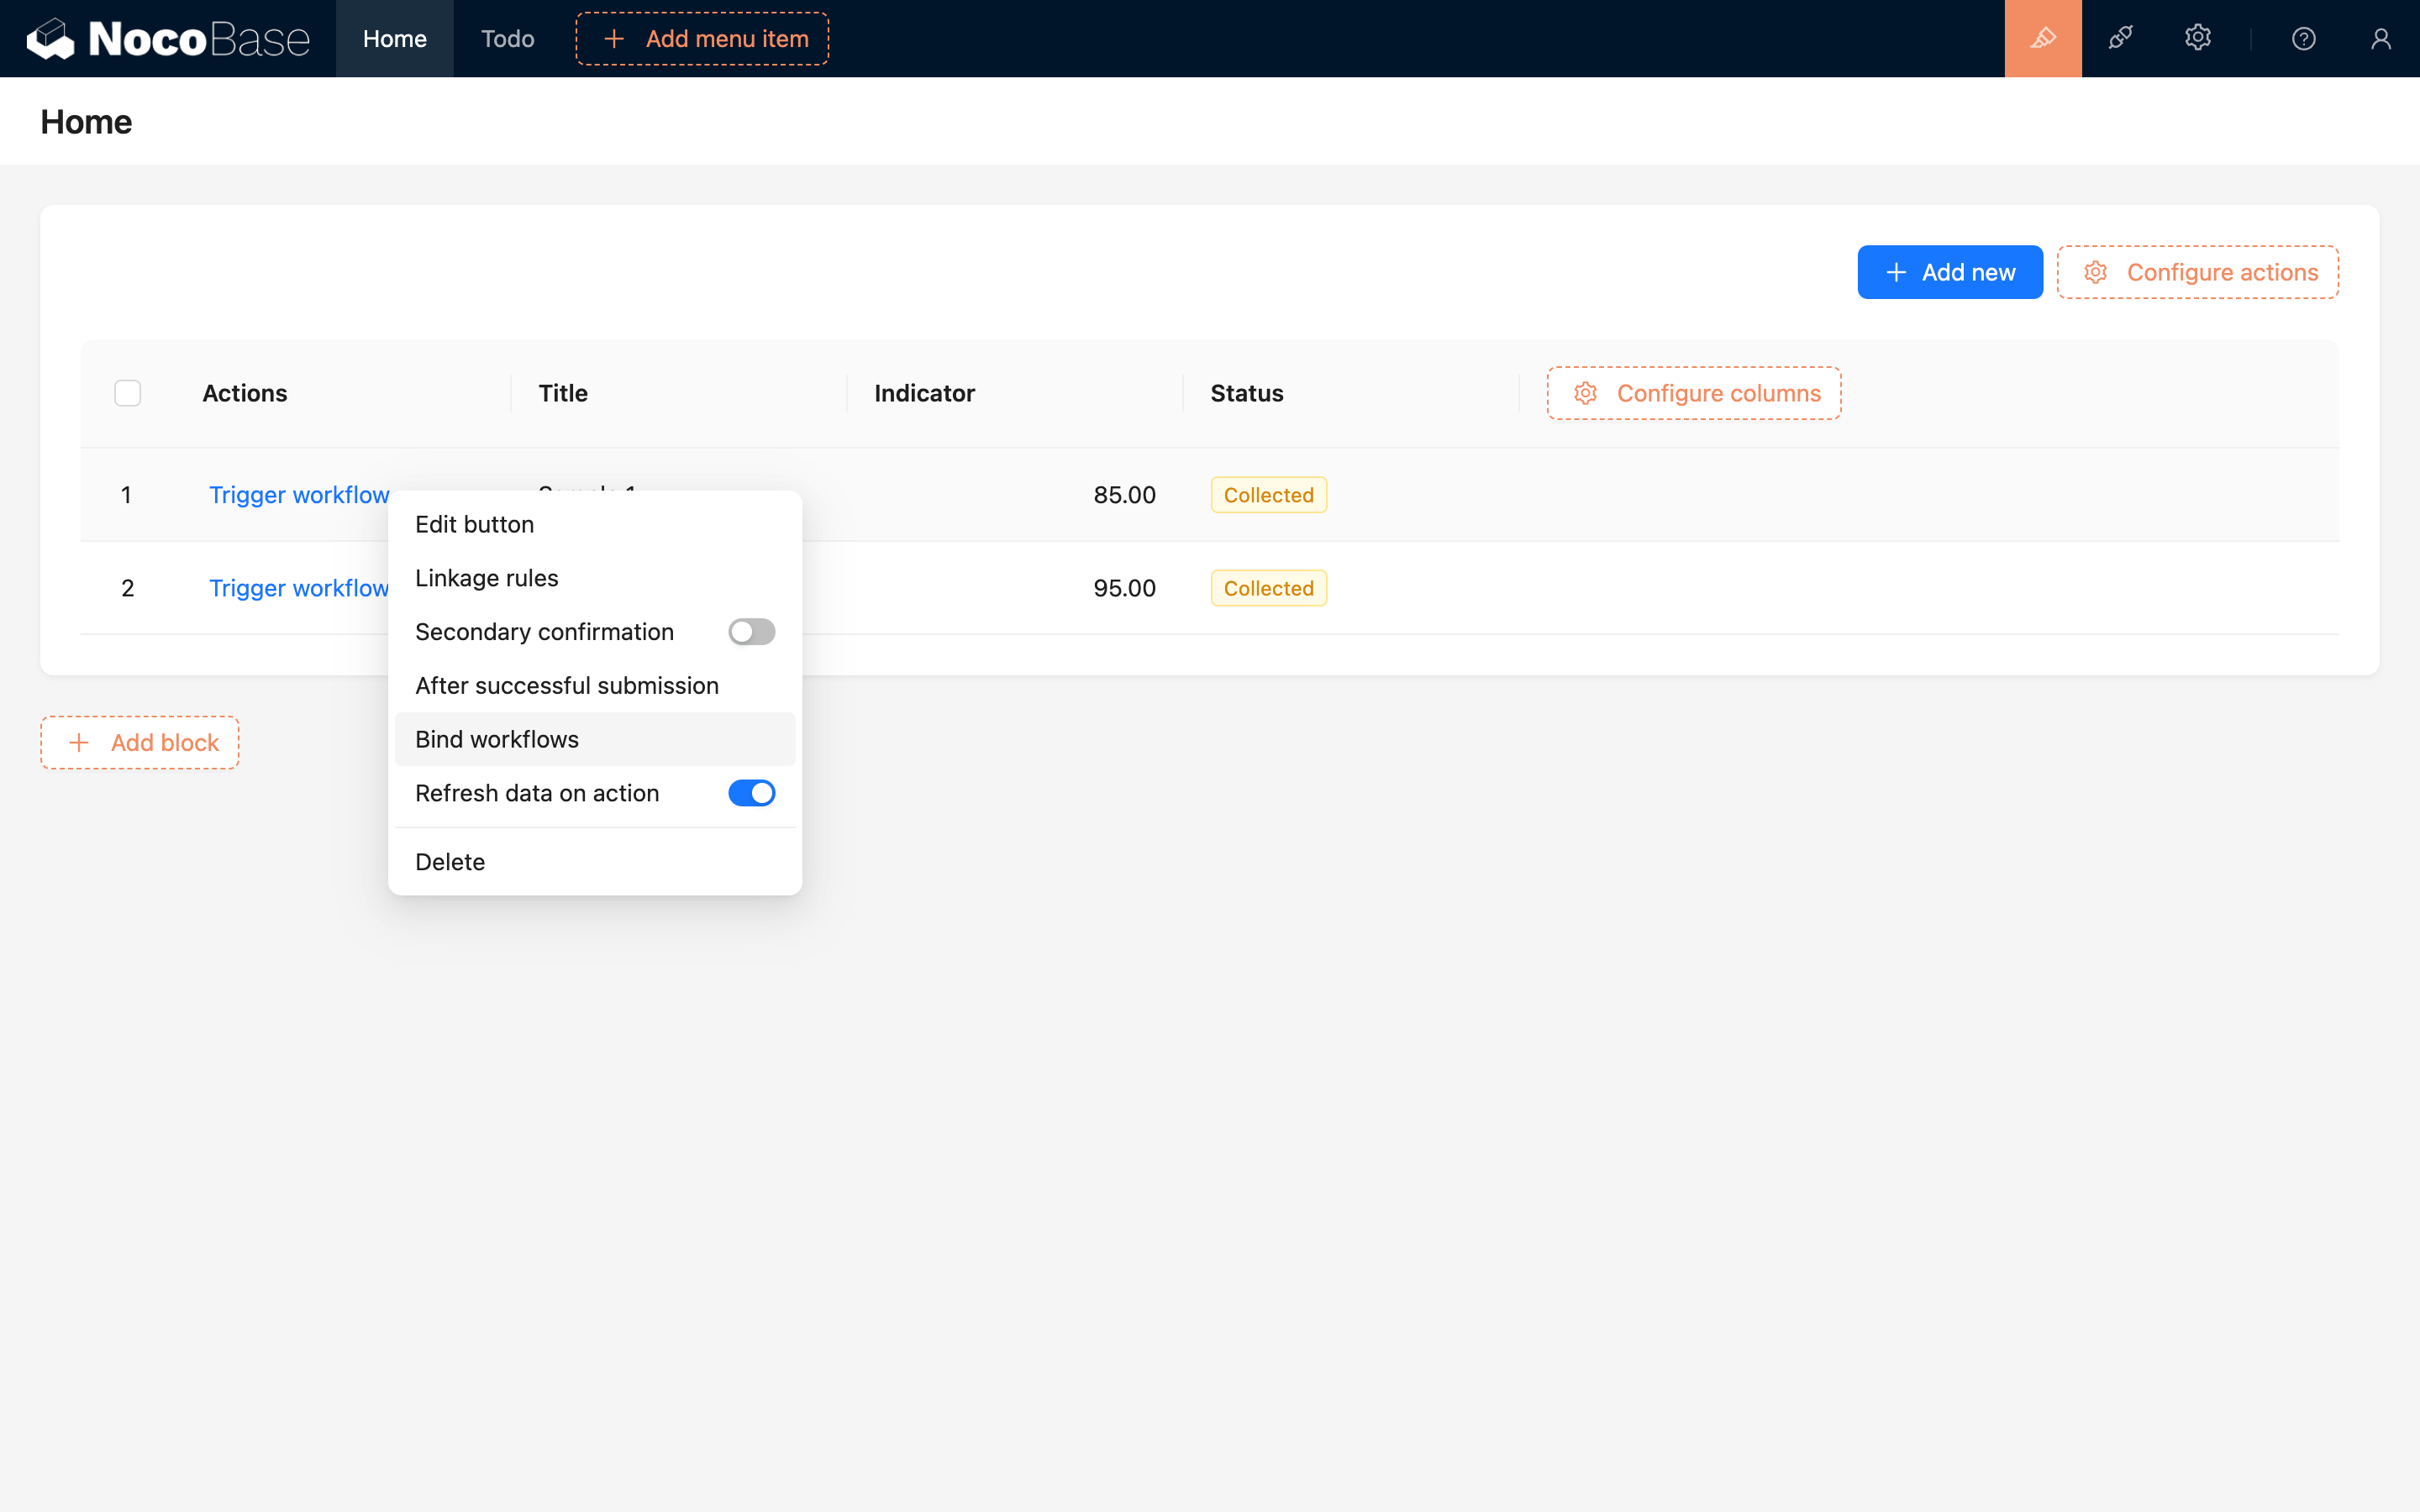
Task: Open After successful submission submenu
Action: click(566, 685)
